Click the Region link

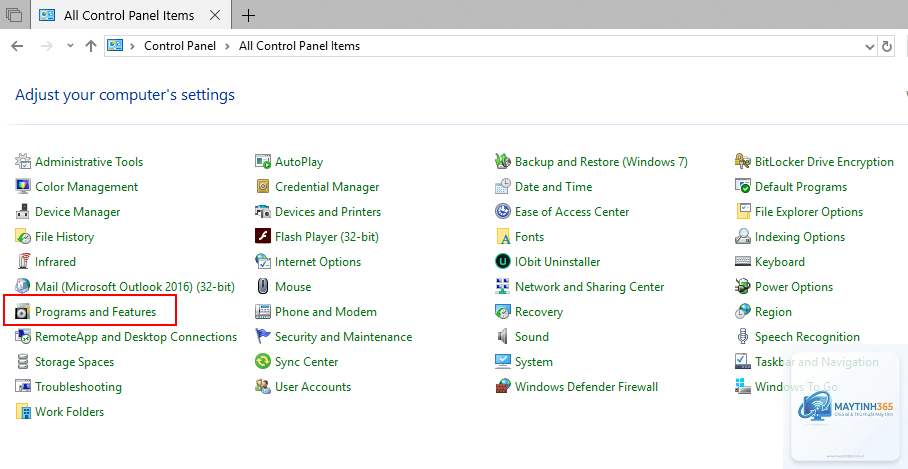pyautogui.click(x=773, y=312)
